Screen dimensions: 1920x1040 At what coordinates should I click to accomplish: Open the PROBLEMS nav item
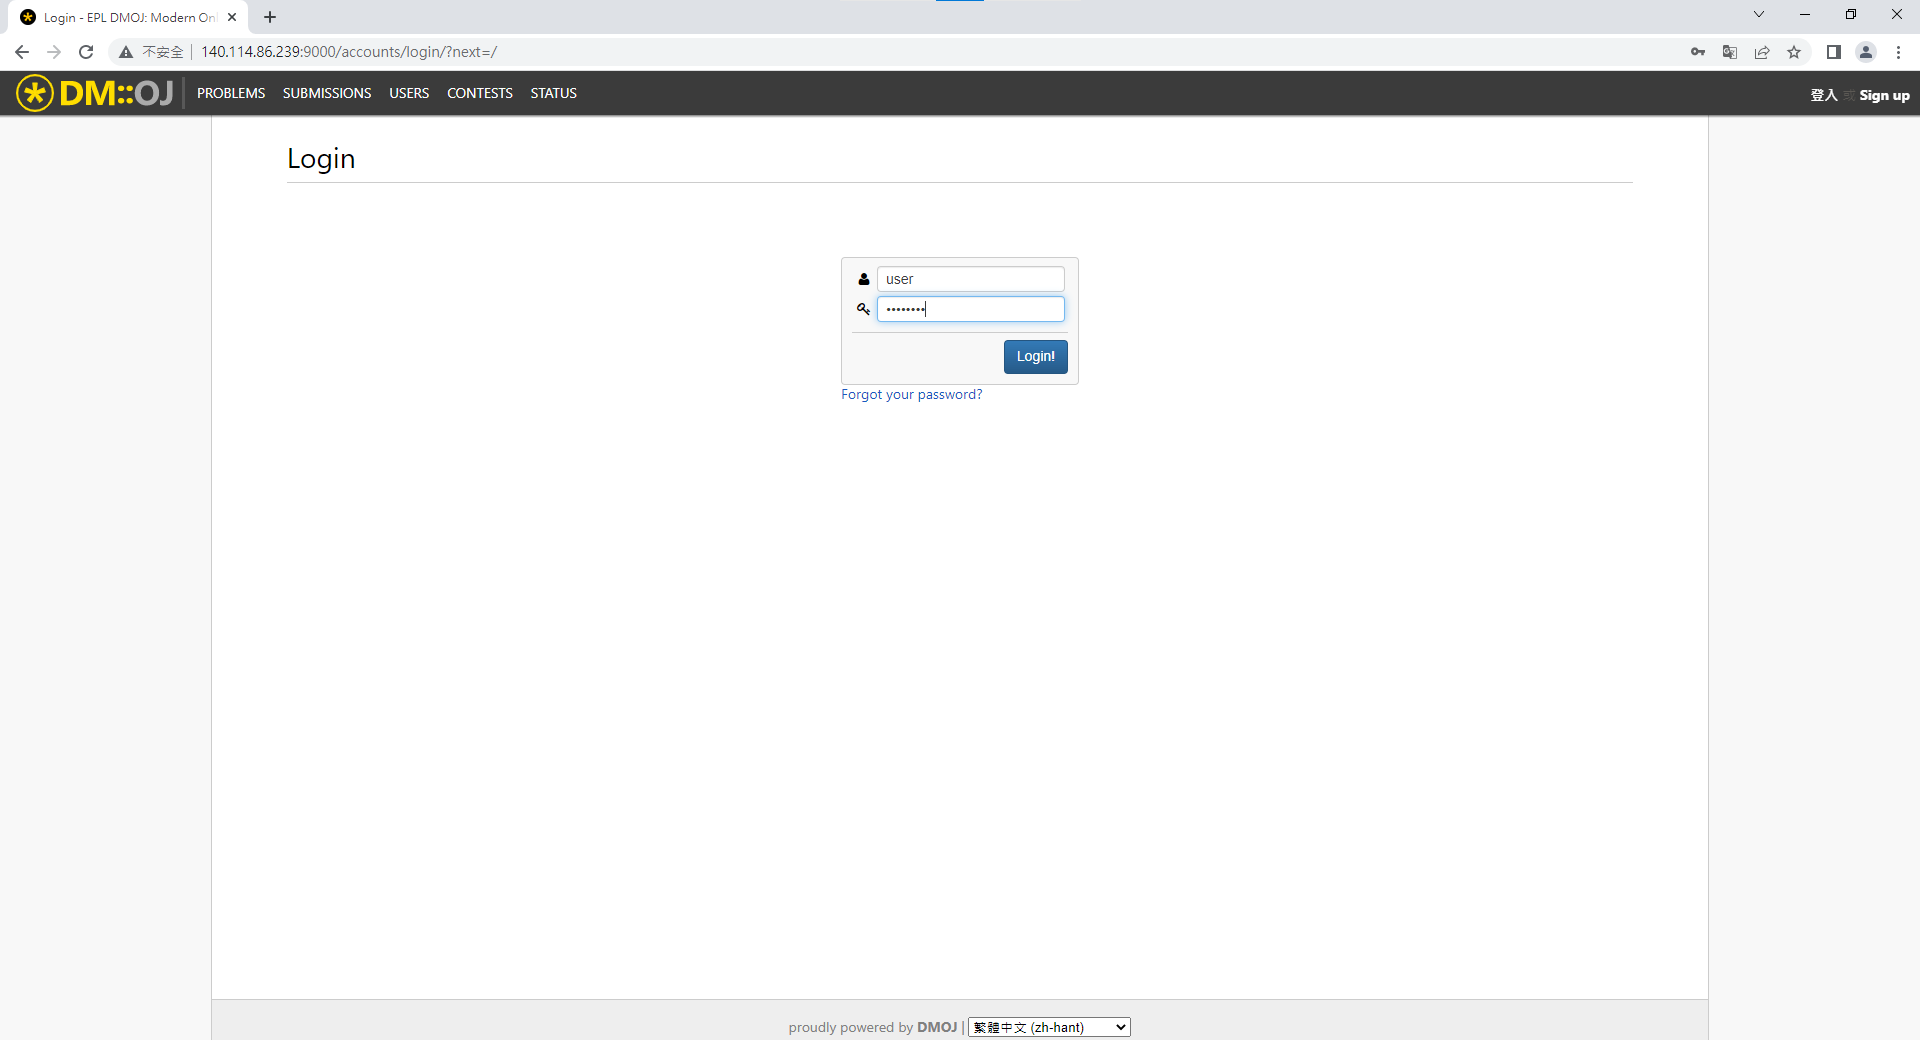click(x=231, y=93)
